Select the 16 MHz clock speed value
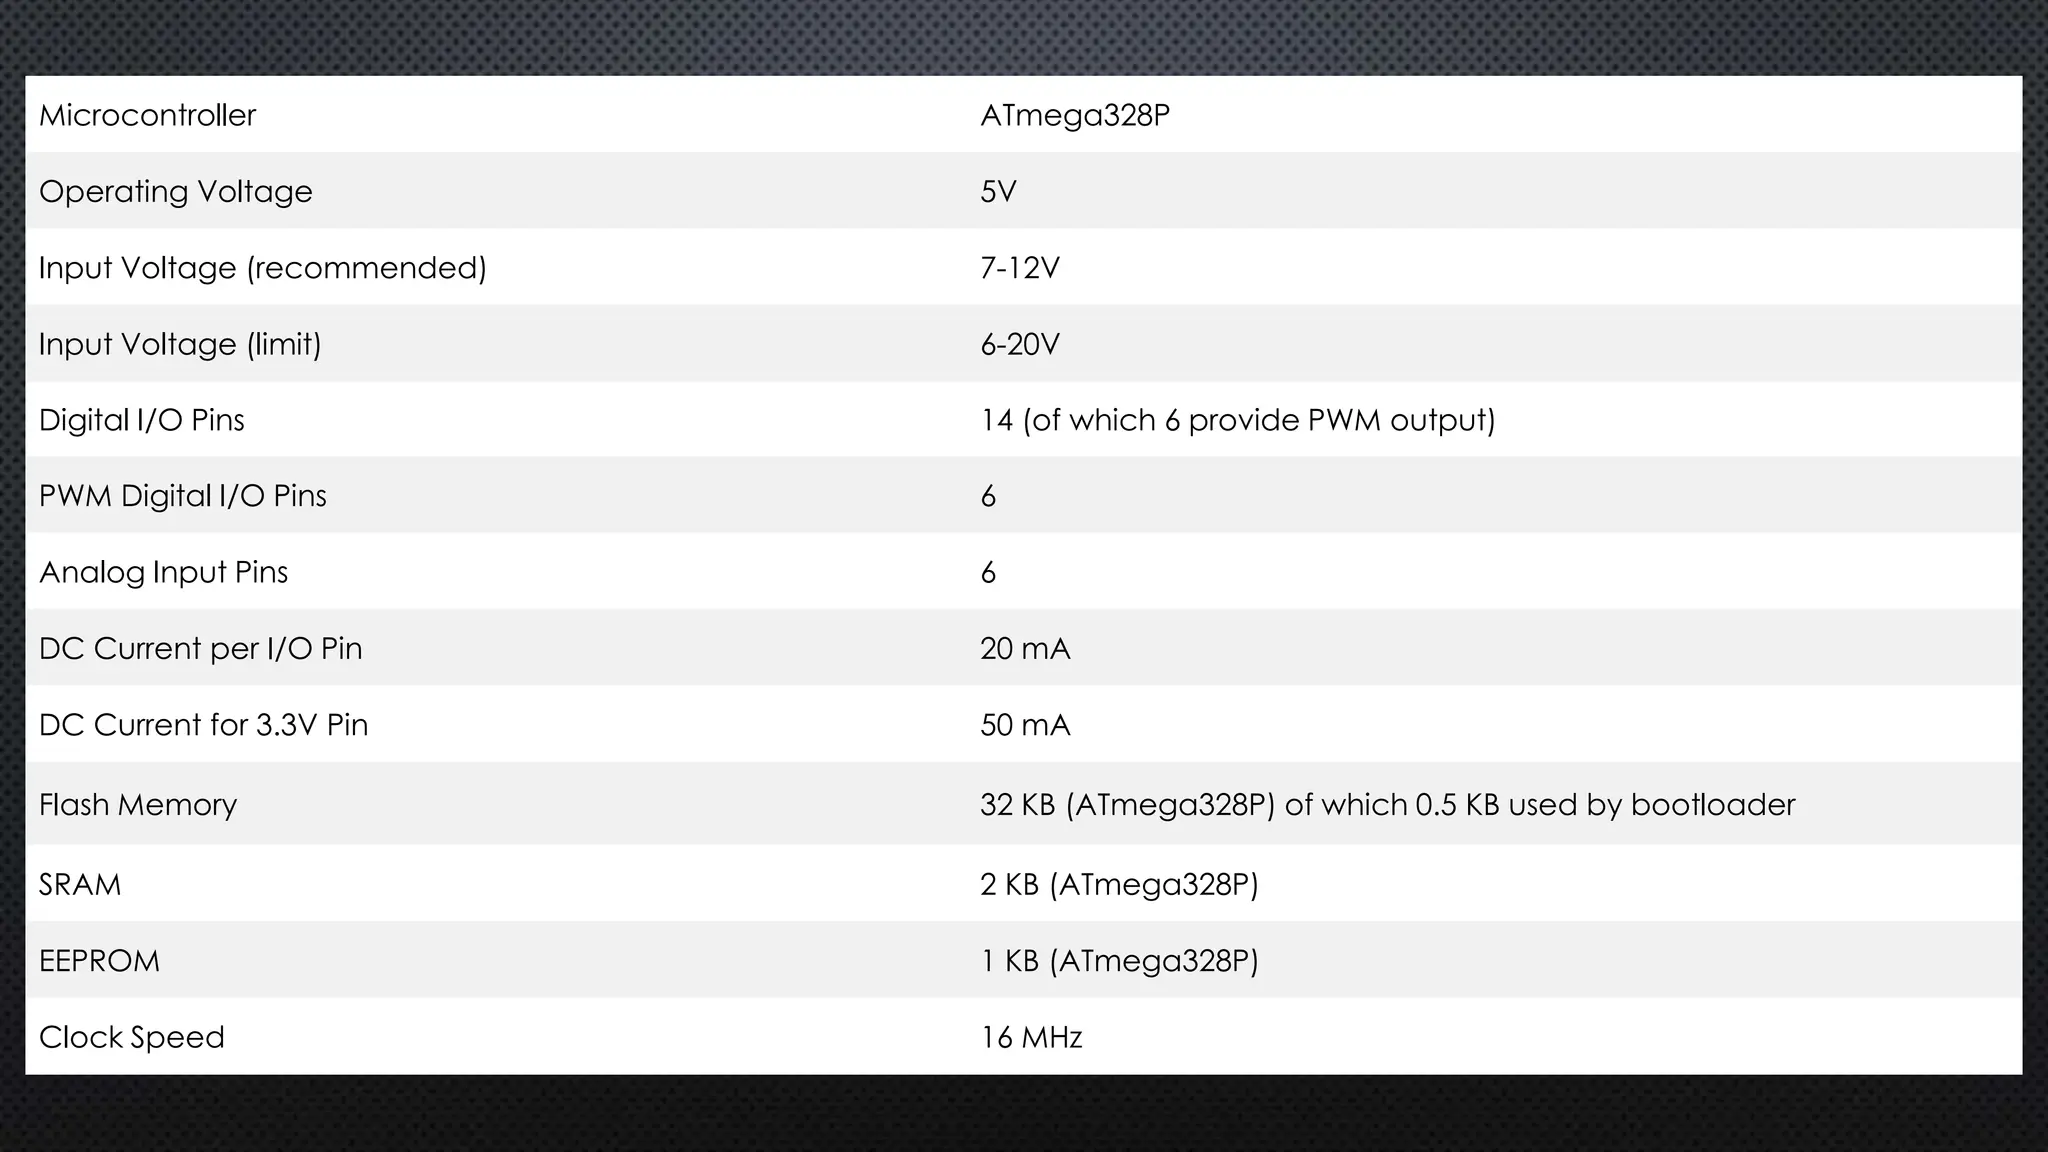This screenshot has height=1152, width=2048. pos(1031,1037)
